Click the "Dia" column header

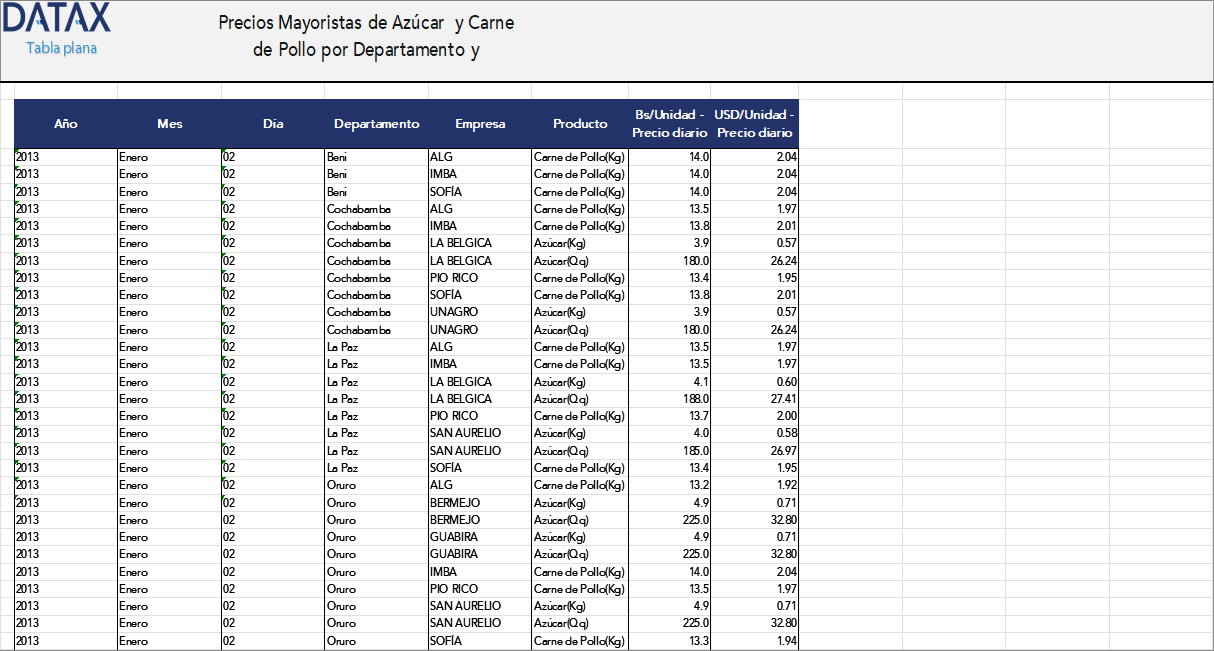pos(271,123)
